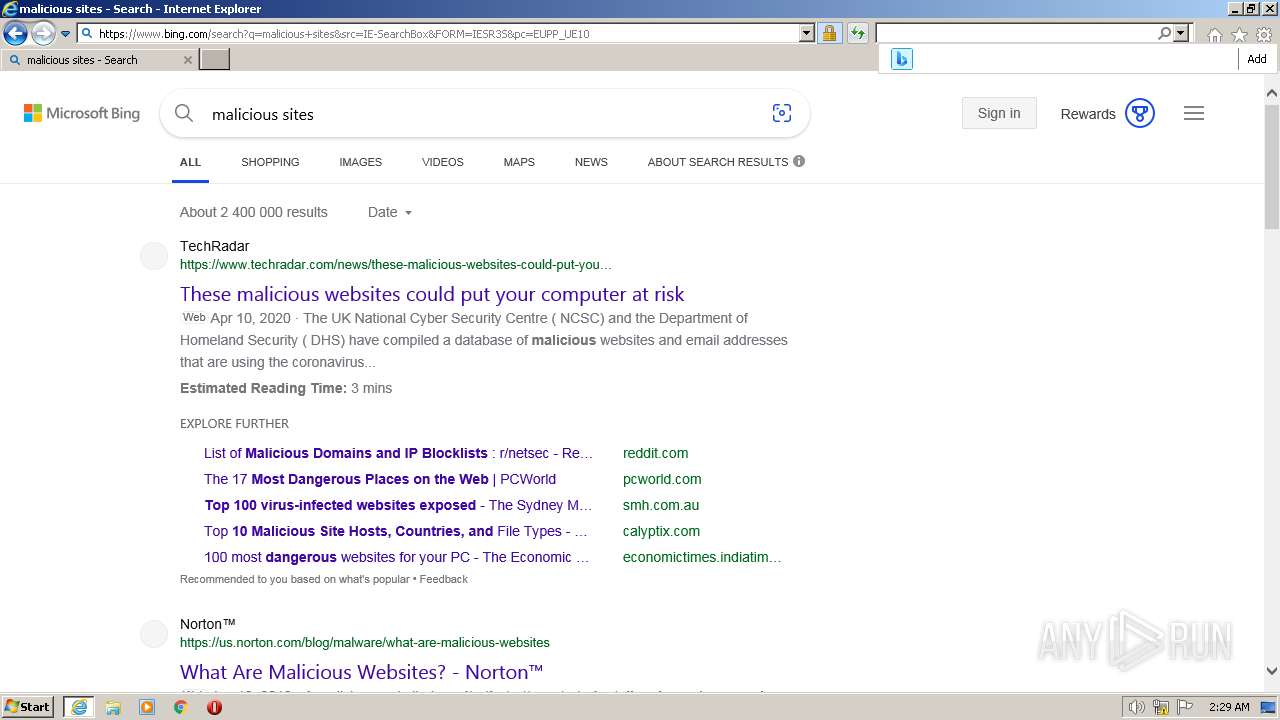This screenshot has width=1280, height=720.
Task: Click Internet Explorer taskbar icon
Action: pos(79,707)
